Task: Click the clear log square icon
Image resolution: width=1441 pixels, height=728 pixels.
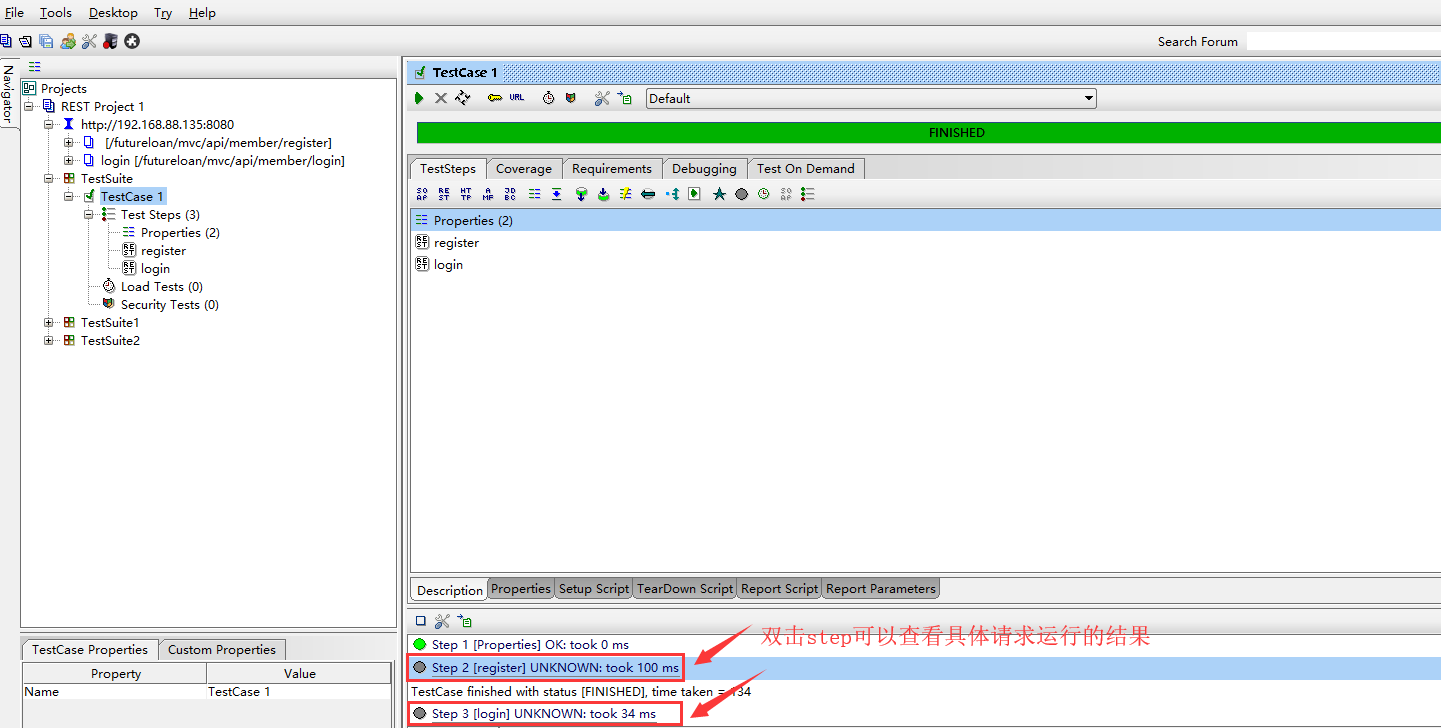Action: [x=420, y=621]
